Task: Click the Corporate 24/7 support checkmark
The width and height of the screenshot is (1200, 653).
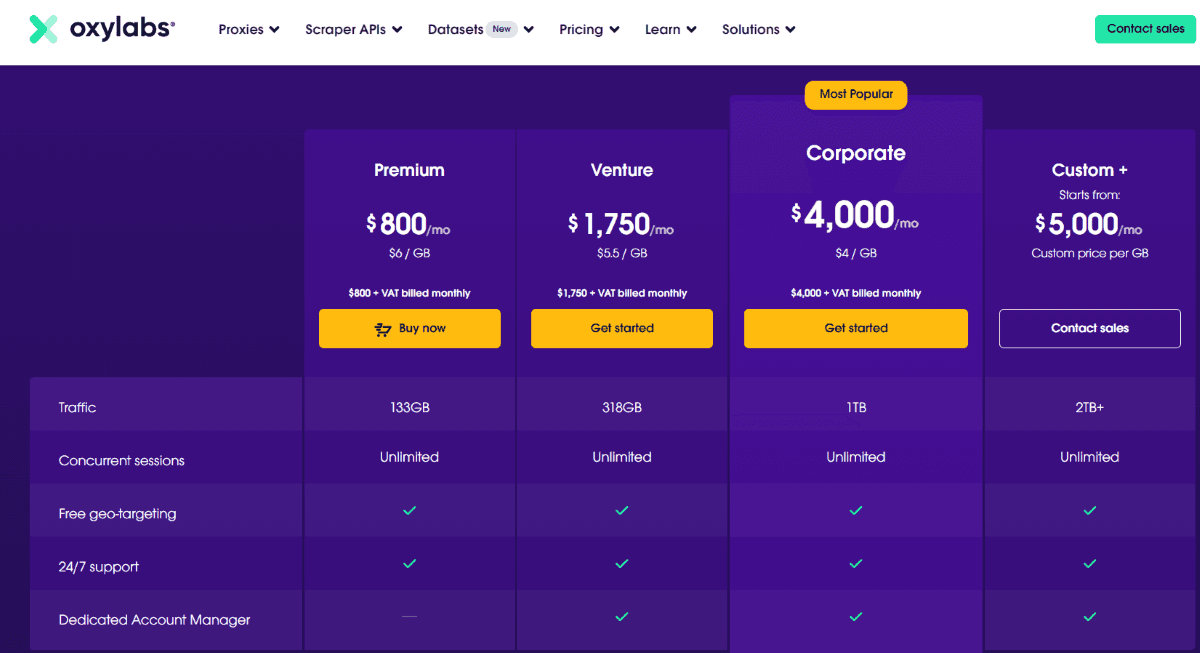Action: click(855, 563)
